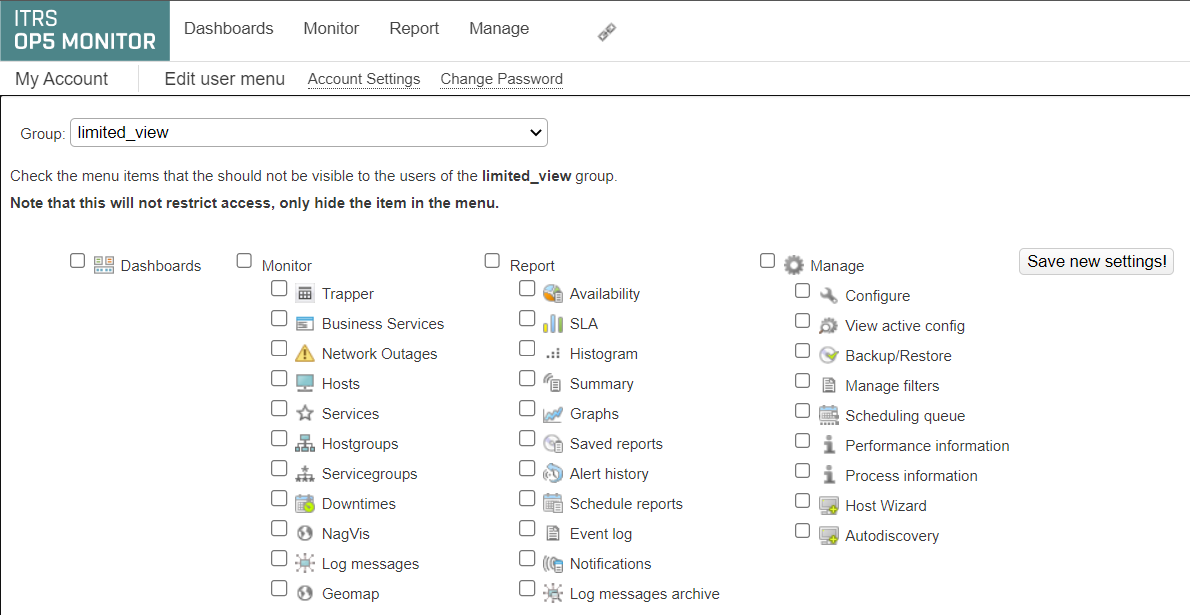Click the View active config label

(905, 326)
